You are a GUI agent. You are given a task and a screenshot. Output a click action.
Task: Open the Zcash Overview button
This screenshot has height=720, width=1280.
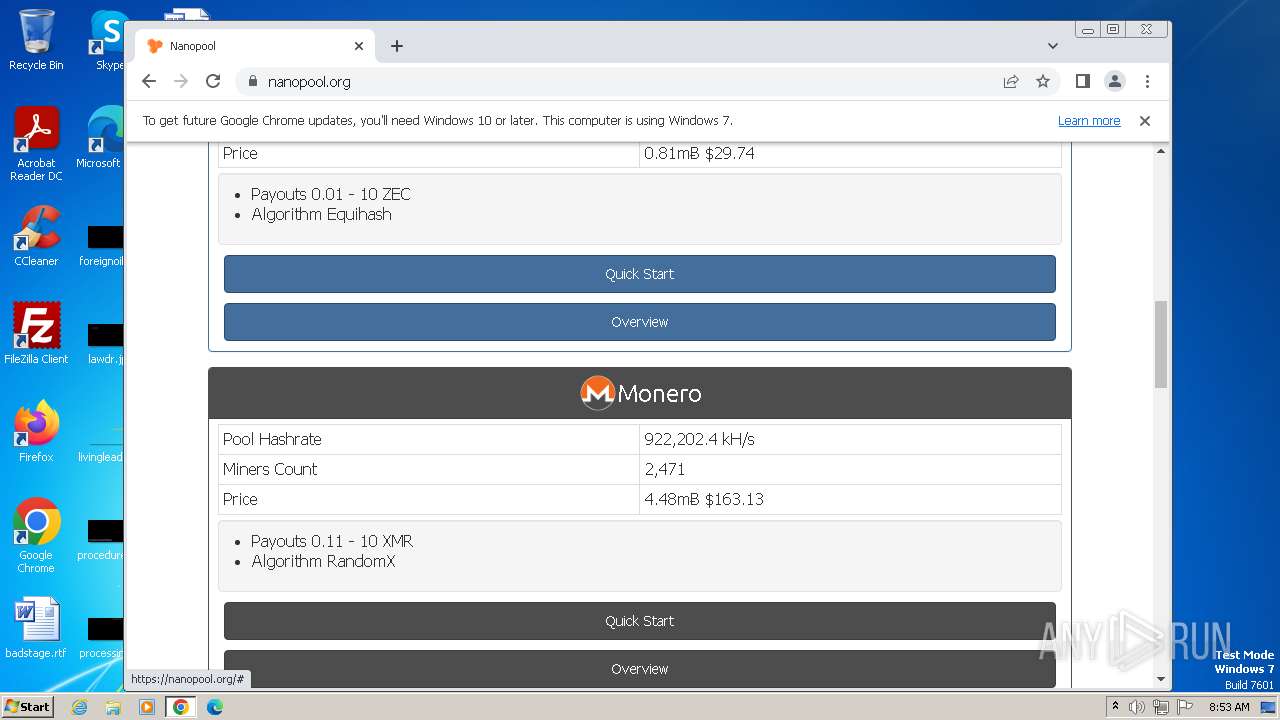(640, 322)
